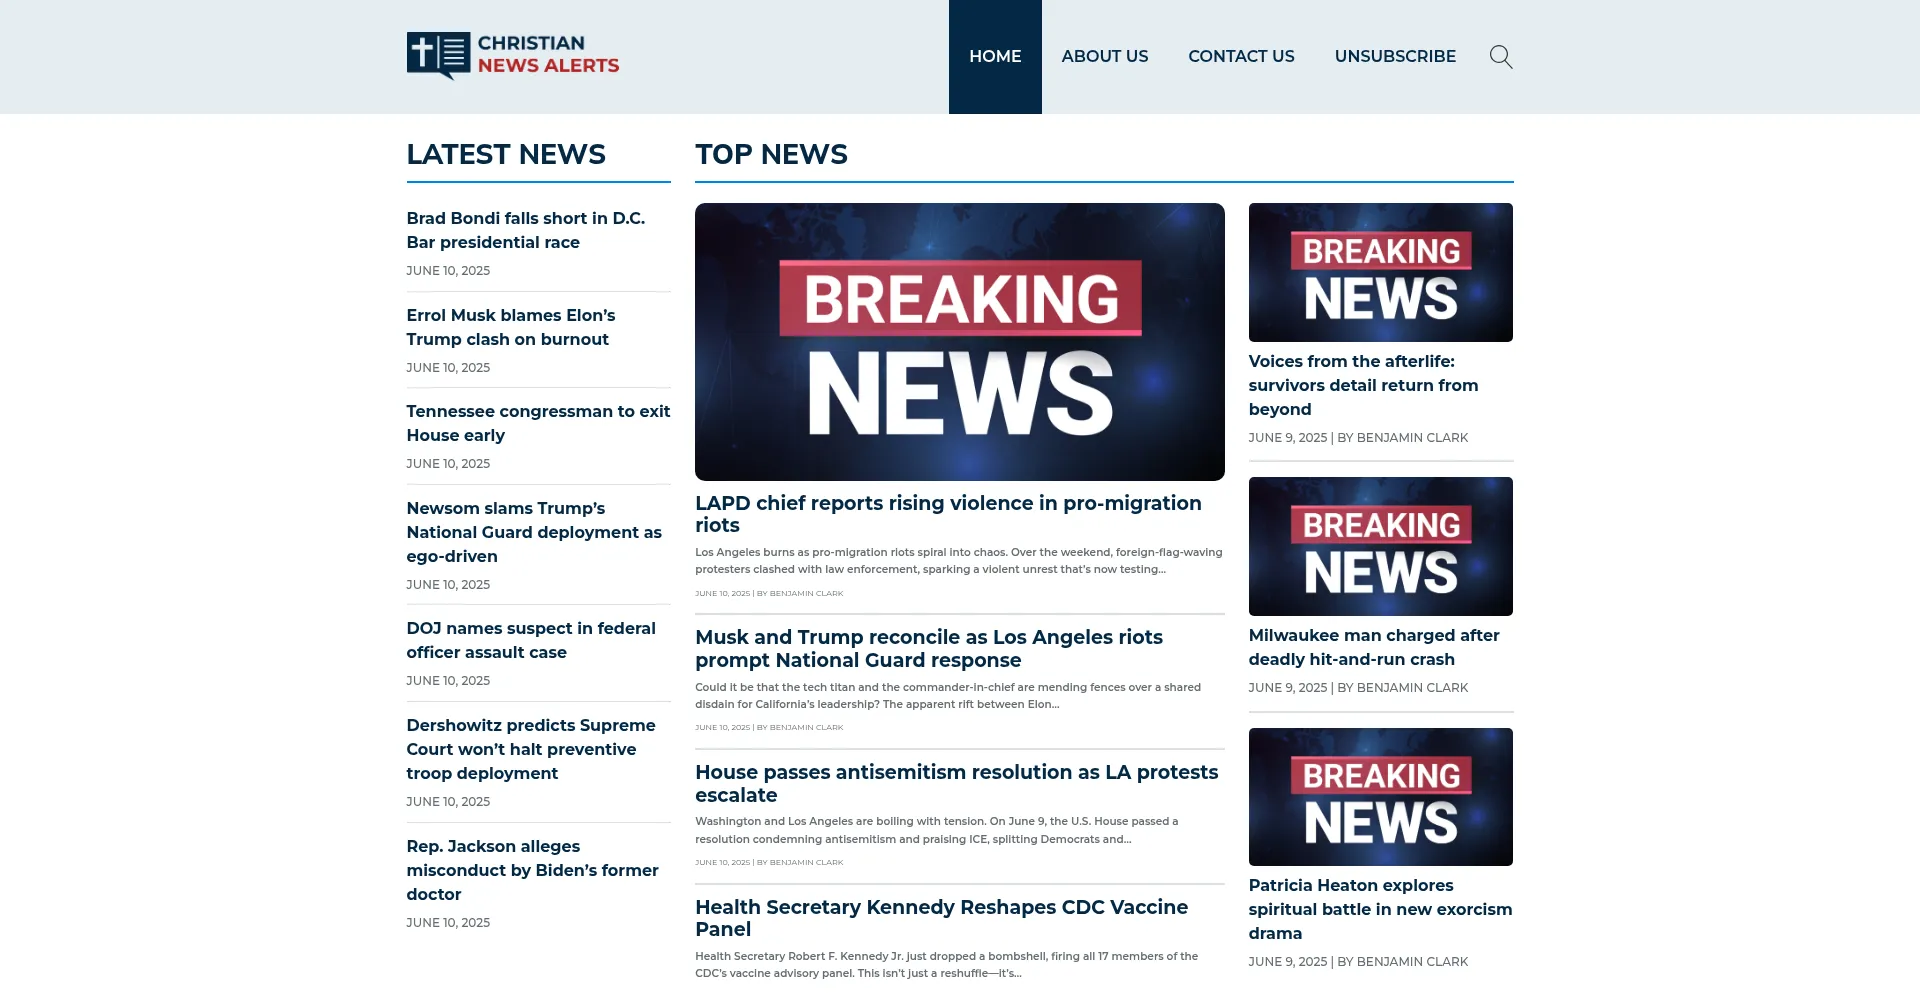Open Health Secretary Kennedy Reshapes CDC article
This screenshot has height=993, width=1920.
pos(941,918)
